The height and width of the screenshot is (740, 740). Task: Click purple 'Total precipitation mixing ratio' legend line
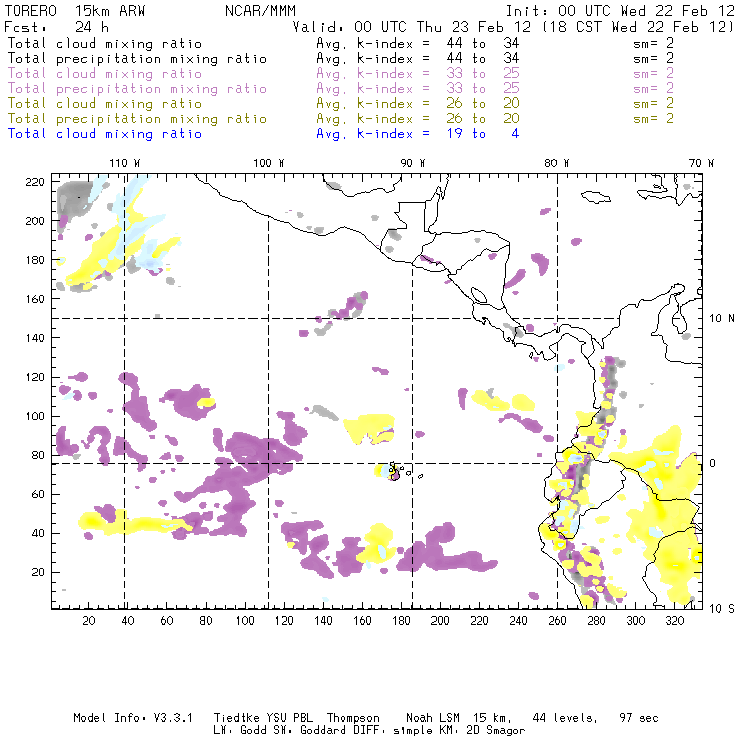(137, 89)
